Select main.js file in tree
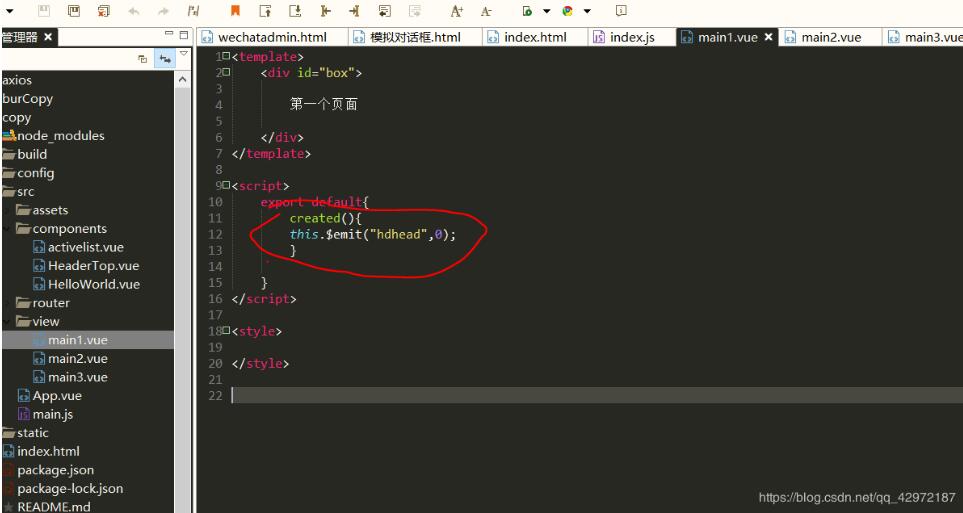The height and width of the screenshot is (513, 963). (x=52, y=414)
